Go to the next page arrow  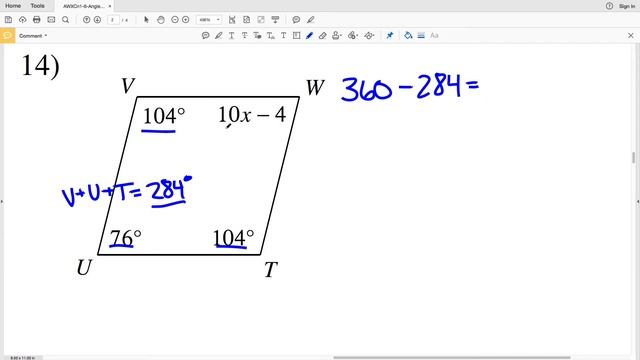97,20
